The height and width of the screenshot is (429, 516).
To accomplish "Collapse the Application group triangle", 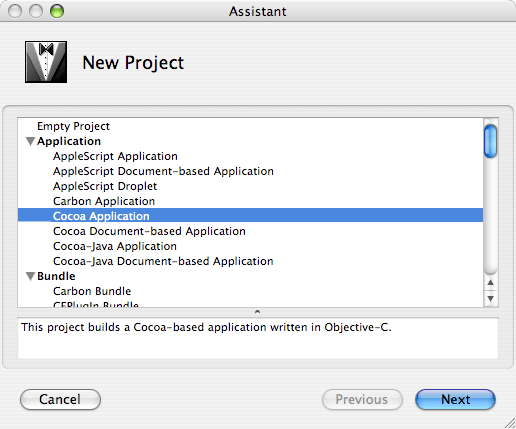I will point(30,141).
